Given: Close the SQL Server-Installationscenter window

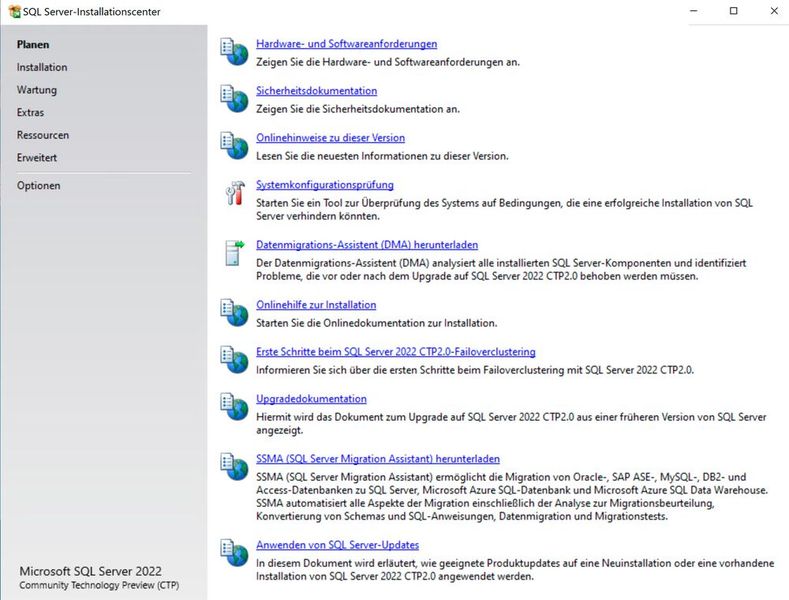Looking at the screenshot, I should pyautogui.click(x=774, y=11).
